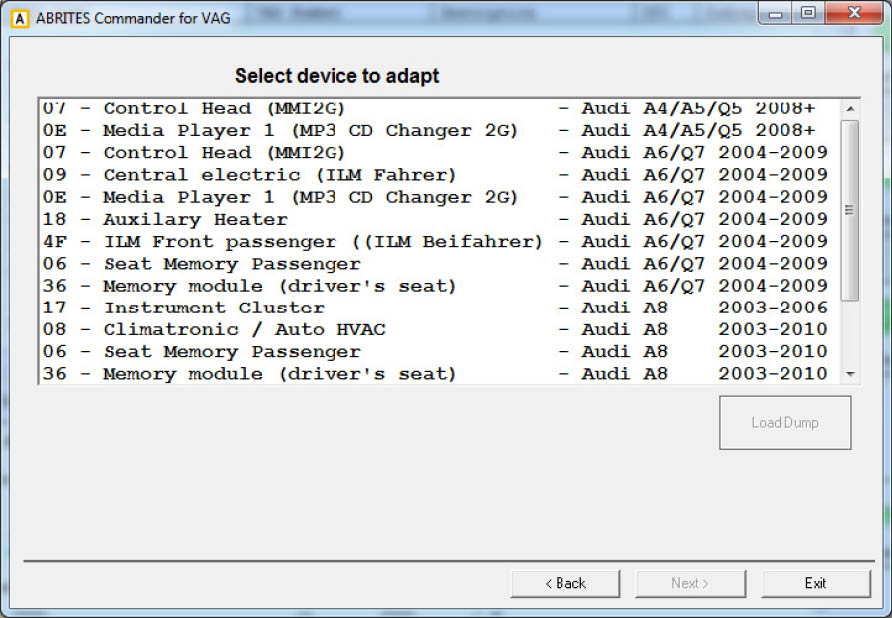Choose ILM Front passenger (ILM Beifahrer) entry

435,241
